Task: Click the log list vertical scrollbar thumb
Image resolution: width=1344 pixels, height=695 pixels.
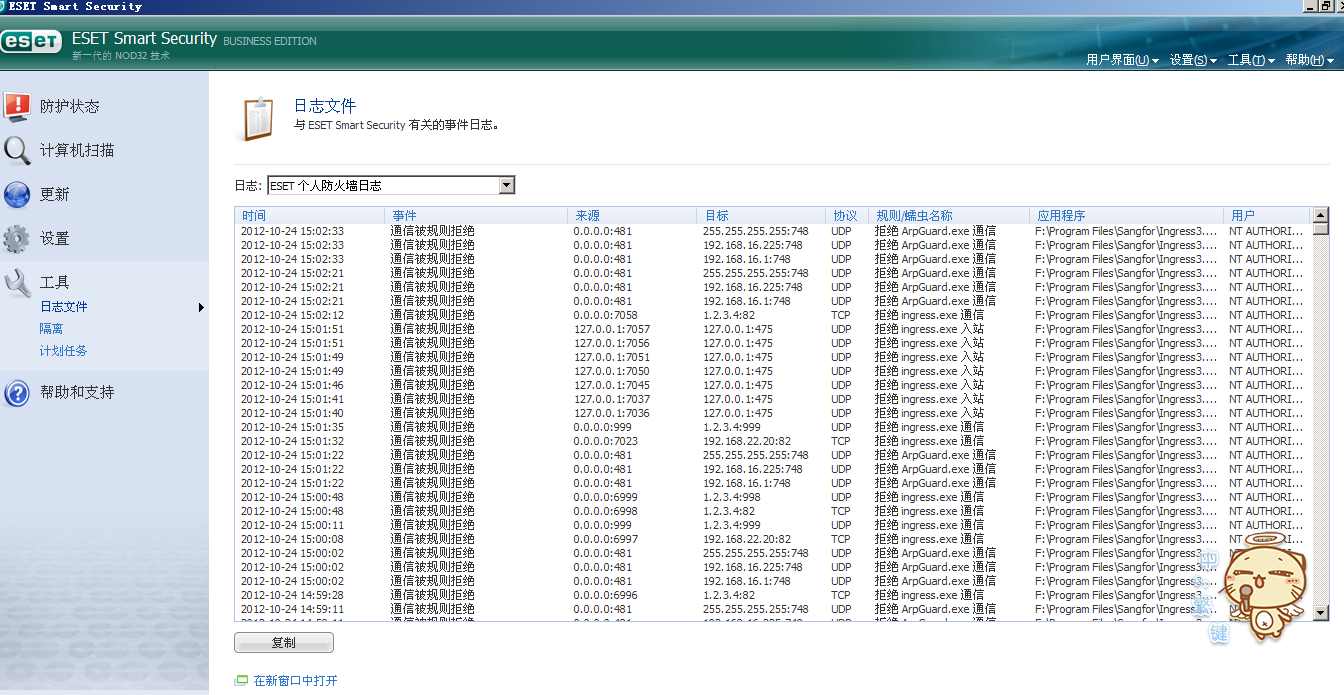Action: 1321,228
